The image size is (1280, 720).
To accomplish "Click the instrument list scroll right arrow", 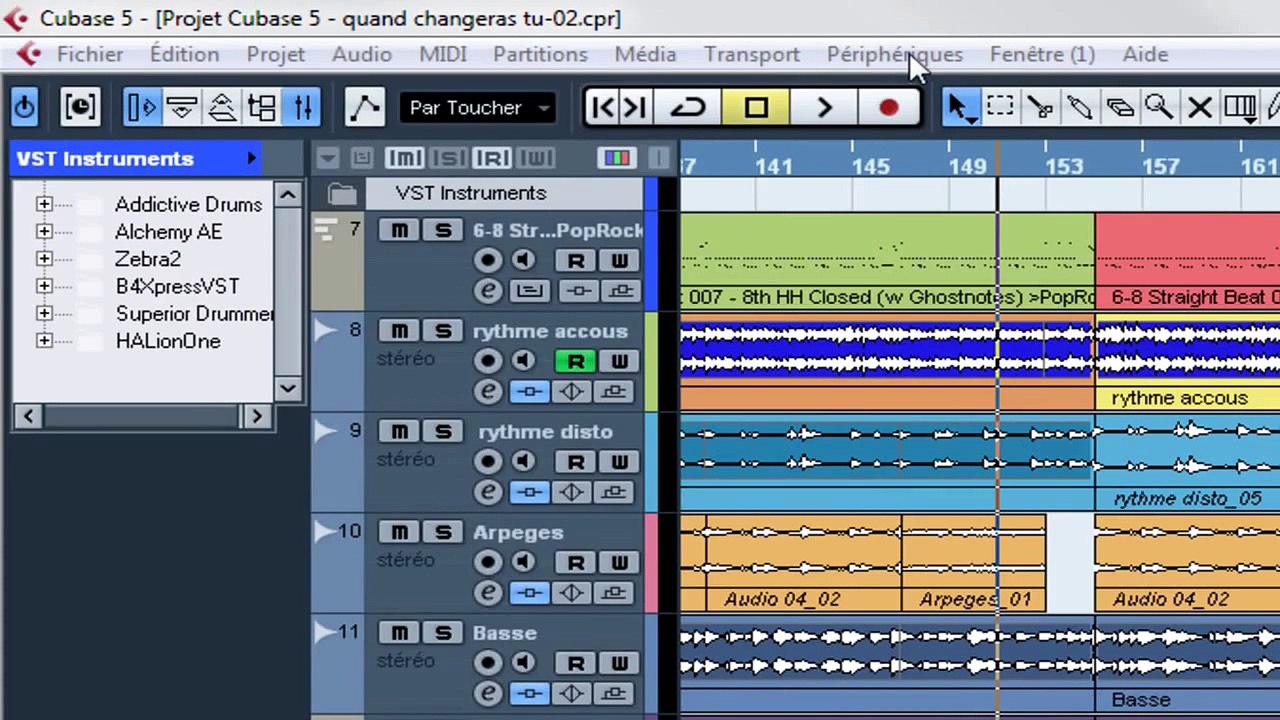I will [257, 416].
